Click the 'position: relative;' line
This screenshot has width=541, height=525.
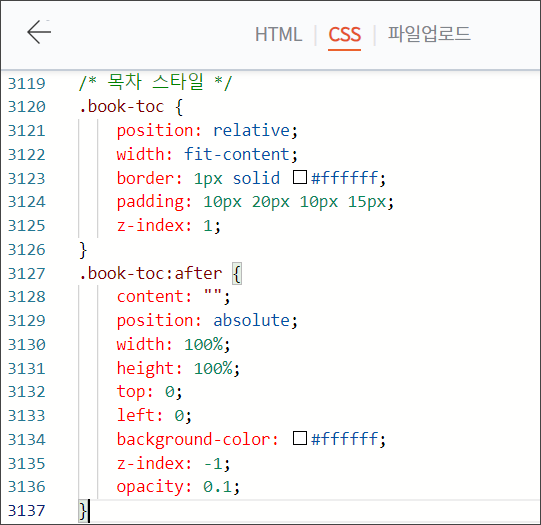click(x=207, y=131)
